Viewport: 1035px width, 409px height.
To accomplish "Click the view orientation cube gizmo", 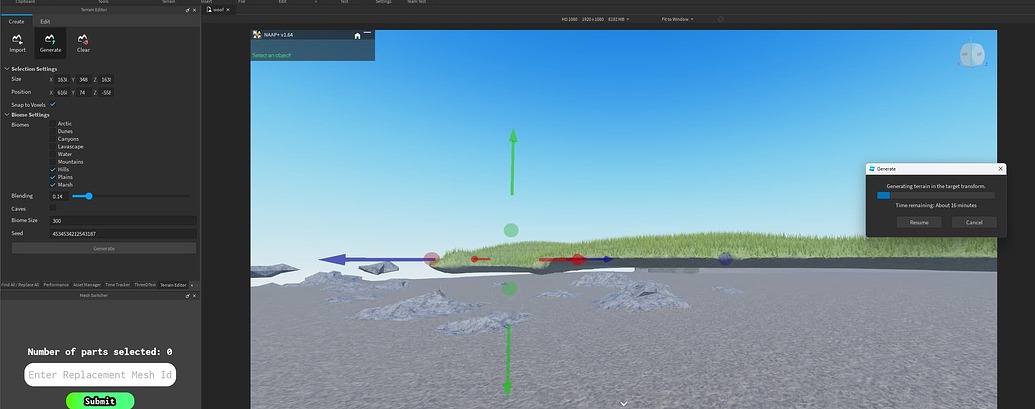I will click(972, 55).
